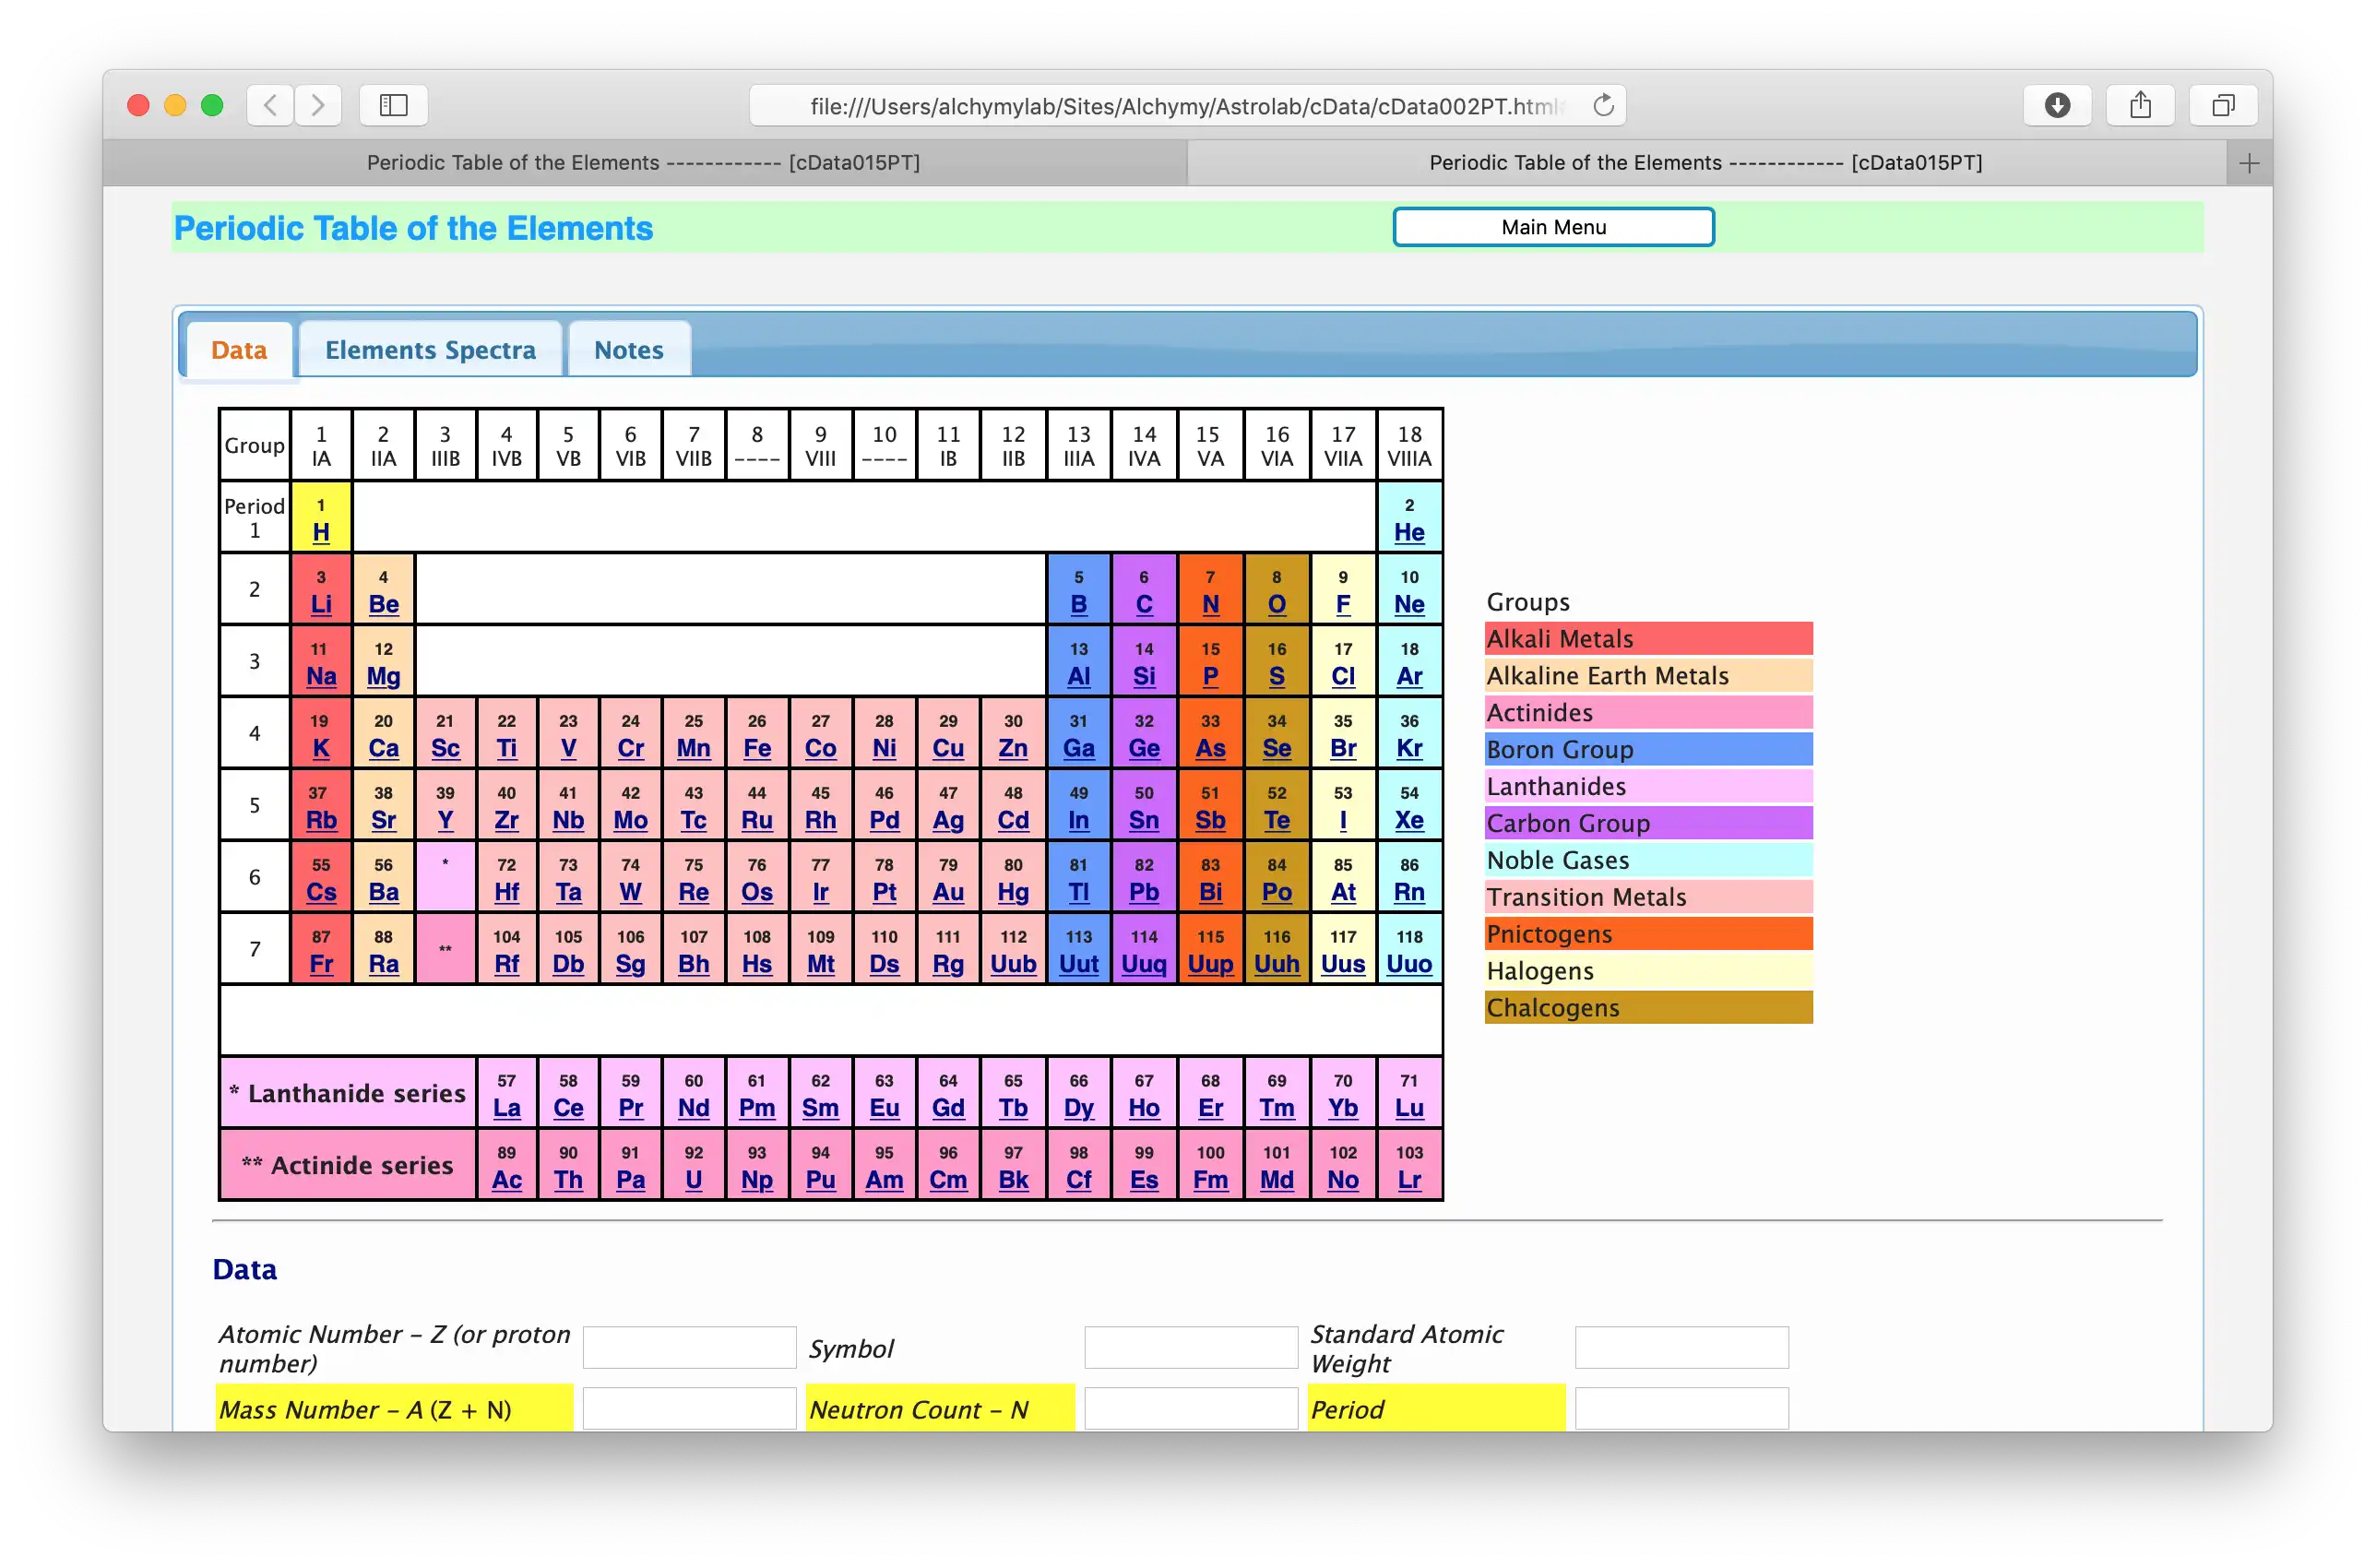Switch to the Notes tab
Image resolution: width=2376 pixels, height=1568 pixels.
[x=628, y=349]
